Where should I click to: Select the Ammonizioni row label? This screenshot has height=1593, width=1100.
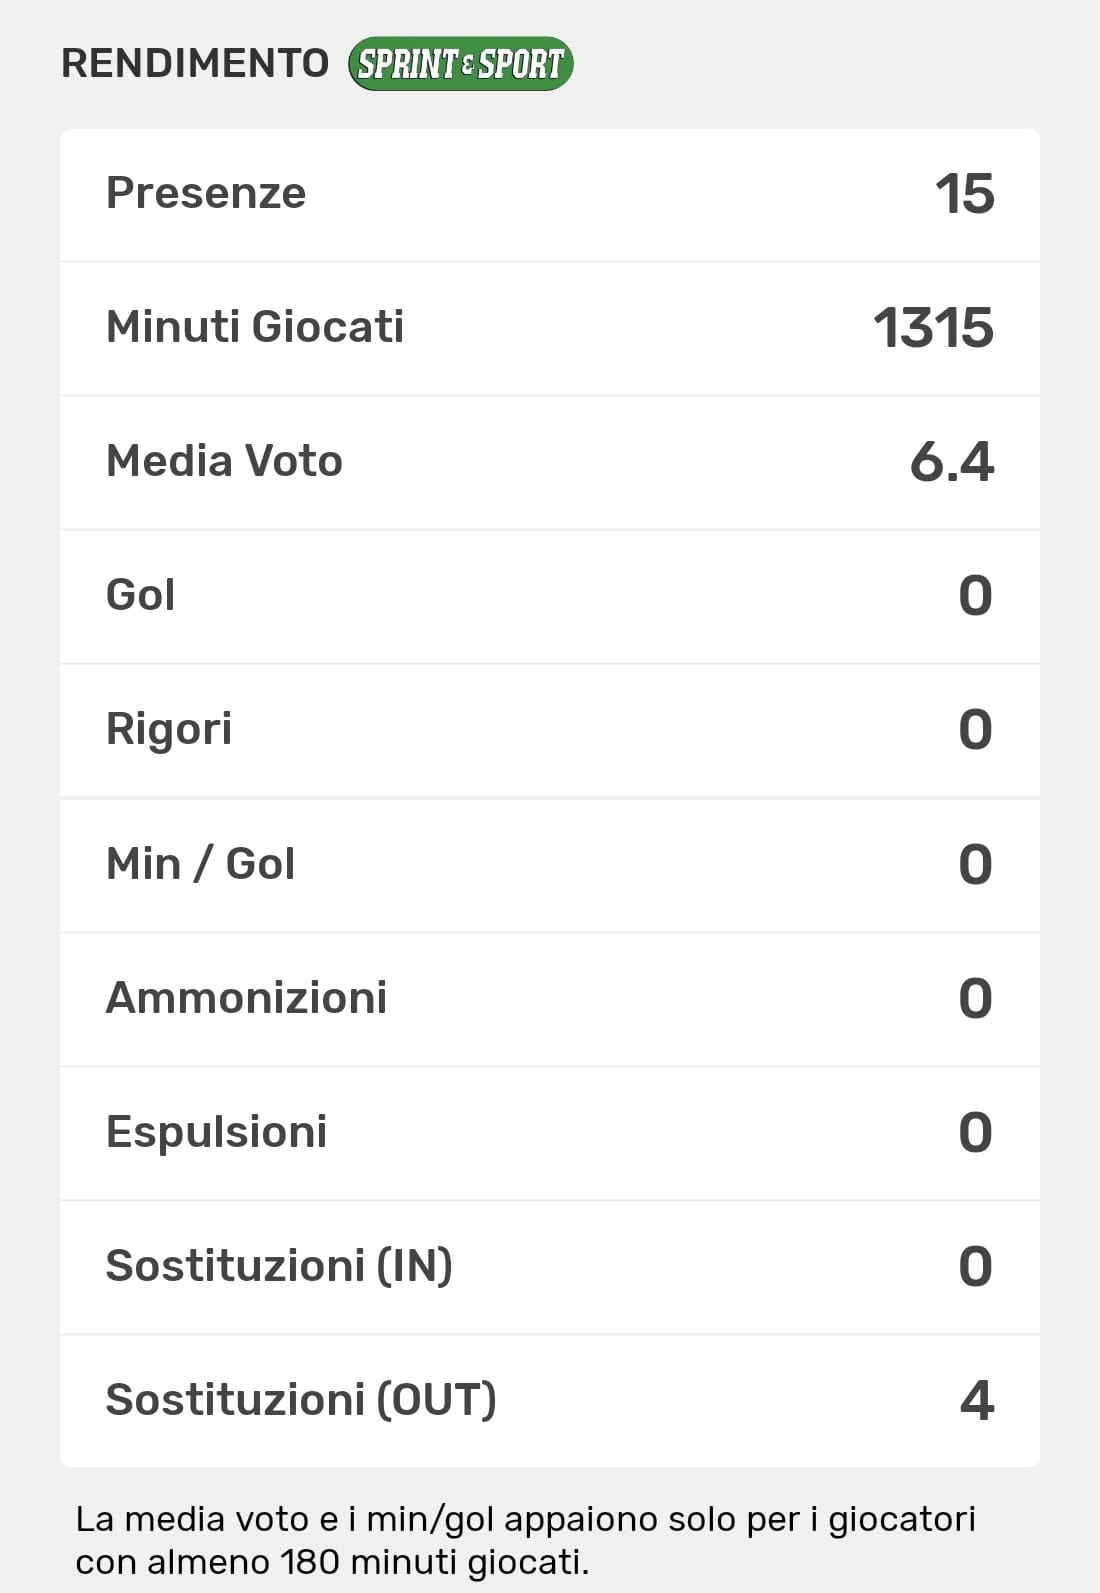(x=246, y=998)
